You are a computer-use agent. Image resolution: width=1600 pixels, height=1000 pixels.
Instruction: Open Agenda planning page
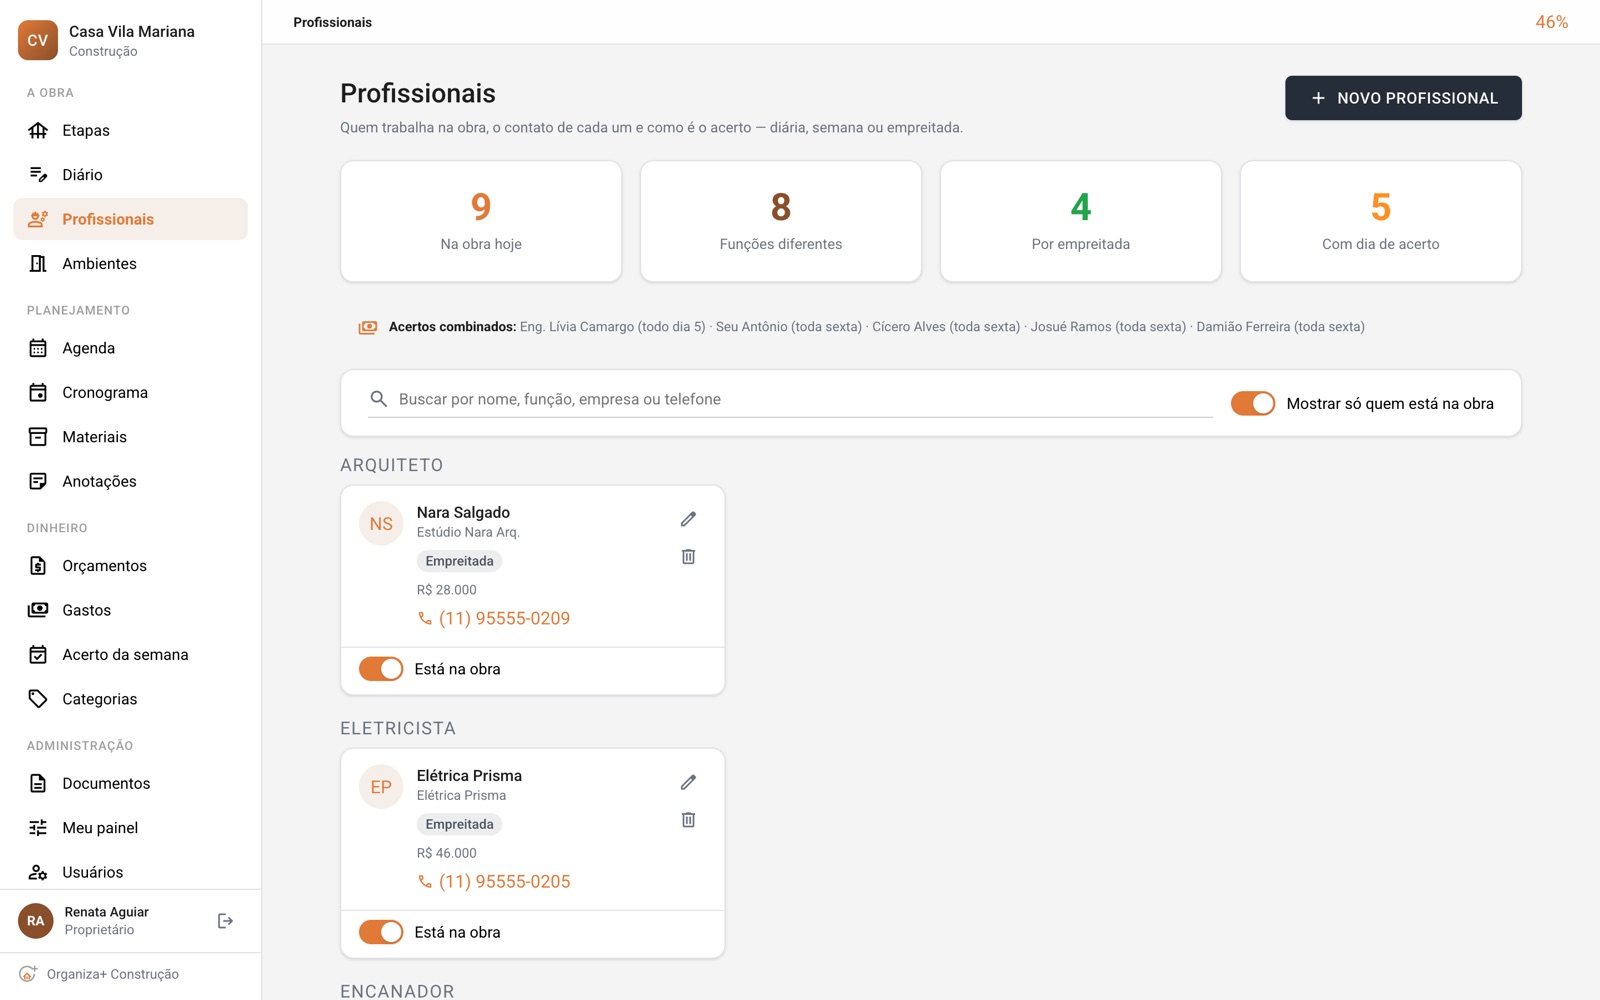131,348
